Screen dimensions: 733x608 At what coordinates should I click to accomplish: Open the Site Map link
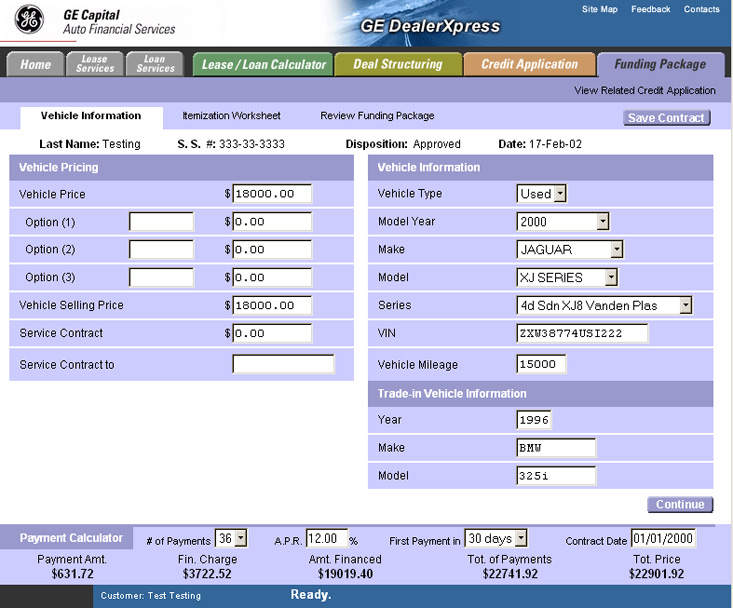599,9
